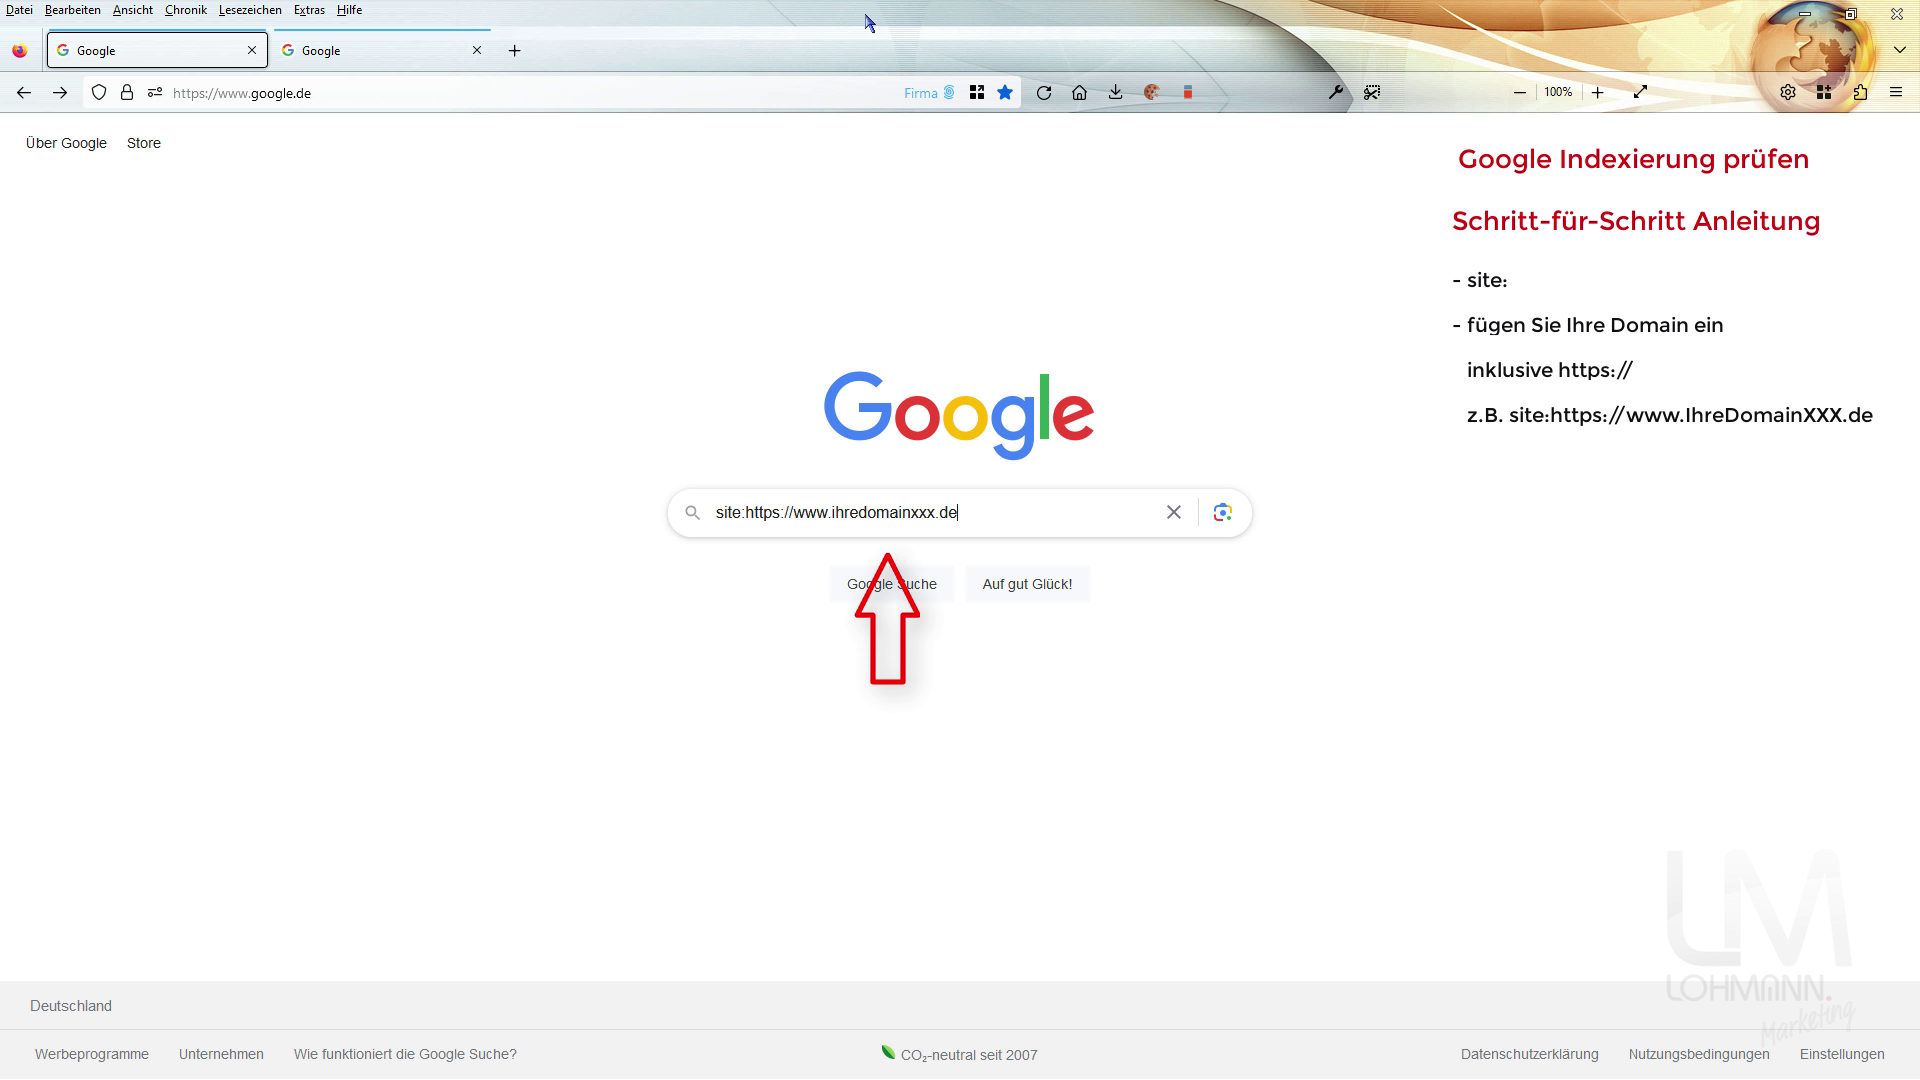
Task: Open the Firma container indicator
Action: click(929, 93)
